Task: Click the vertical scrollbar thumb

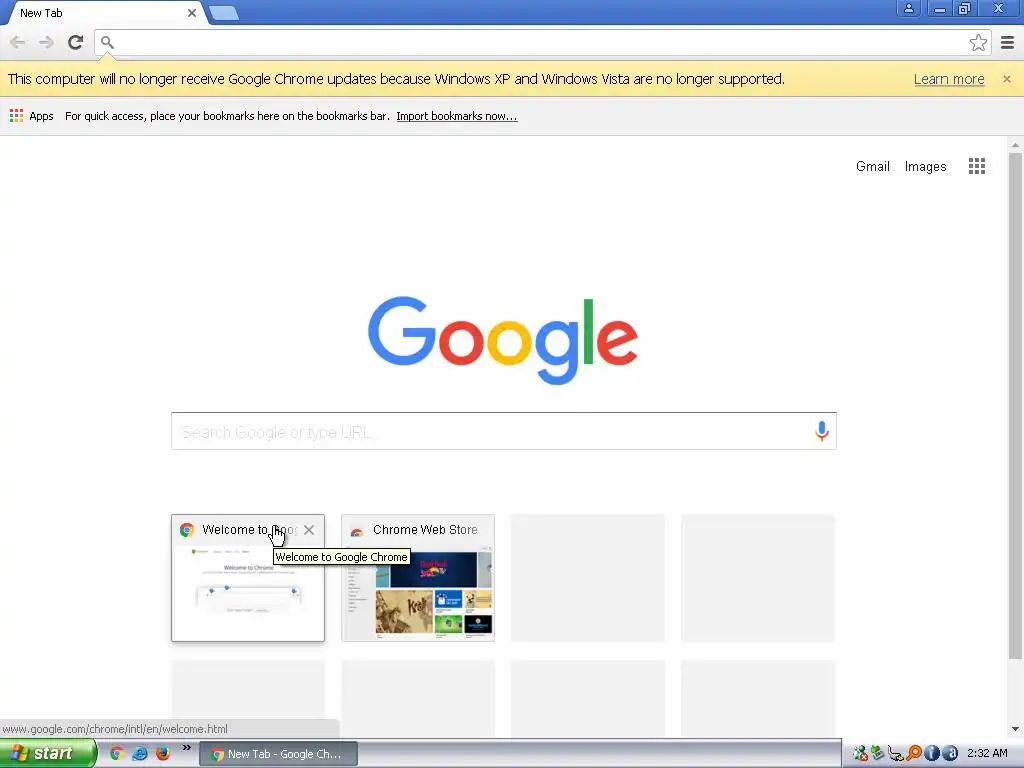Action: tap(1015, 405)
